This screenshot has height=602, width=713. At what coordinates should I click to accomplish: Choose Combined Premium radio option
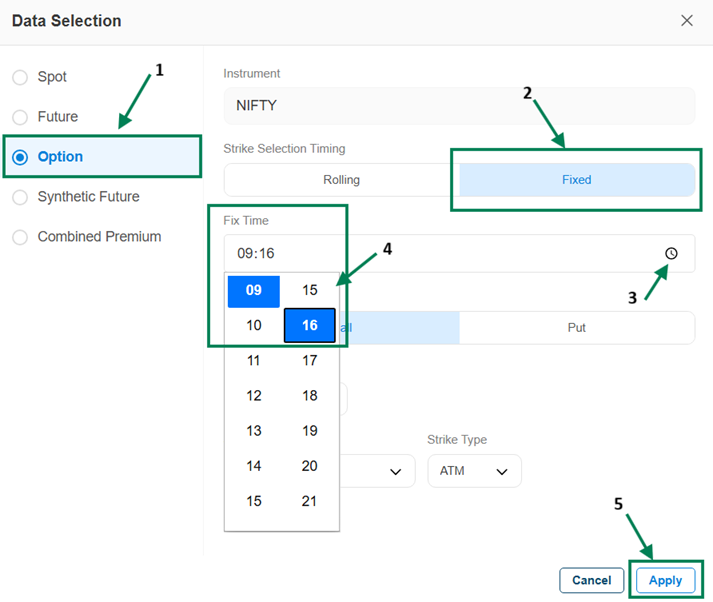(x=20, y=237)
